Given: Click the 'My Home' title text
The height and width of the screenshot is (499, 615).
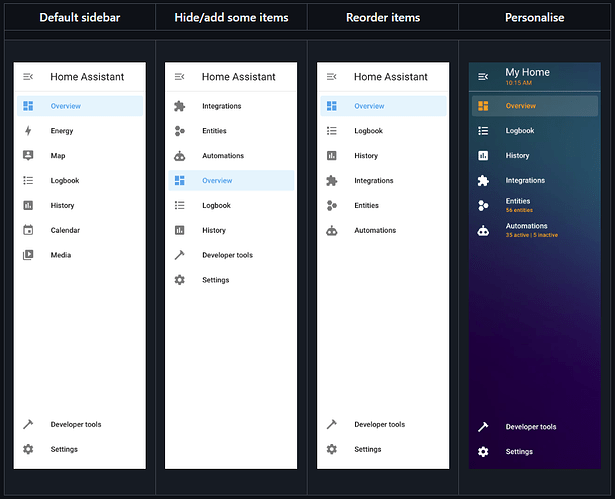Looking at the screenshot, I should [527, 72].
